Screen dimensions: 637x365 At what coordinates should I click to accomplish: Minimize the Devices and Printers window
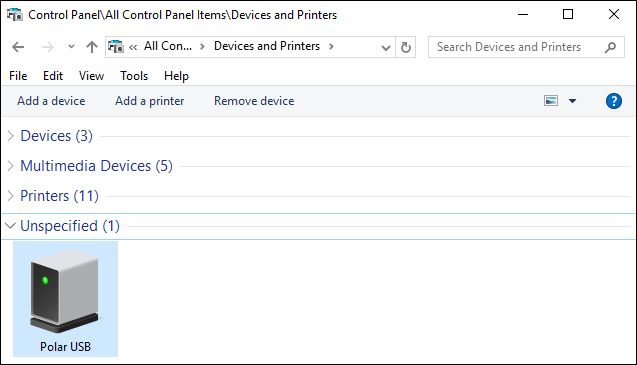523,15
